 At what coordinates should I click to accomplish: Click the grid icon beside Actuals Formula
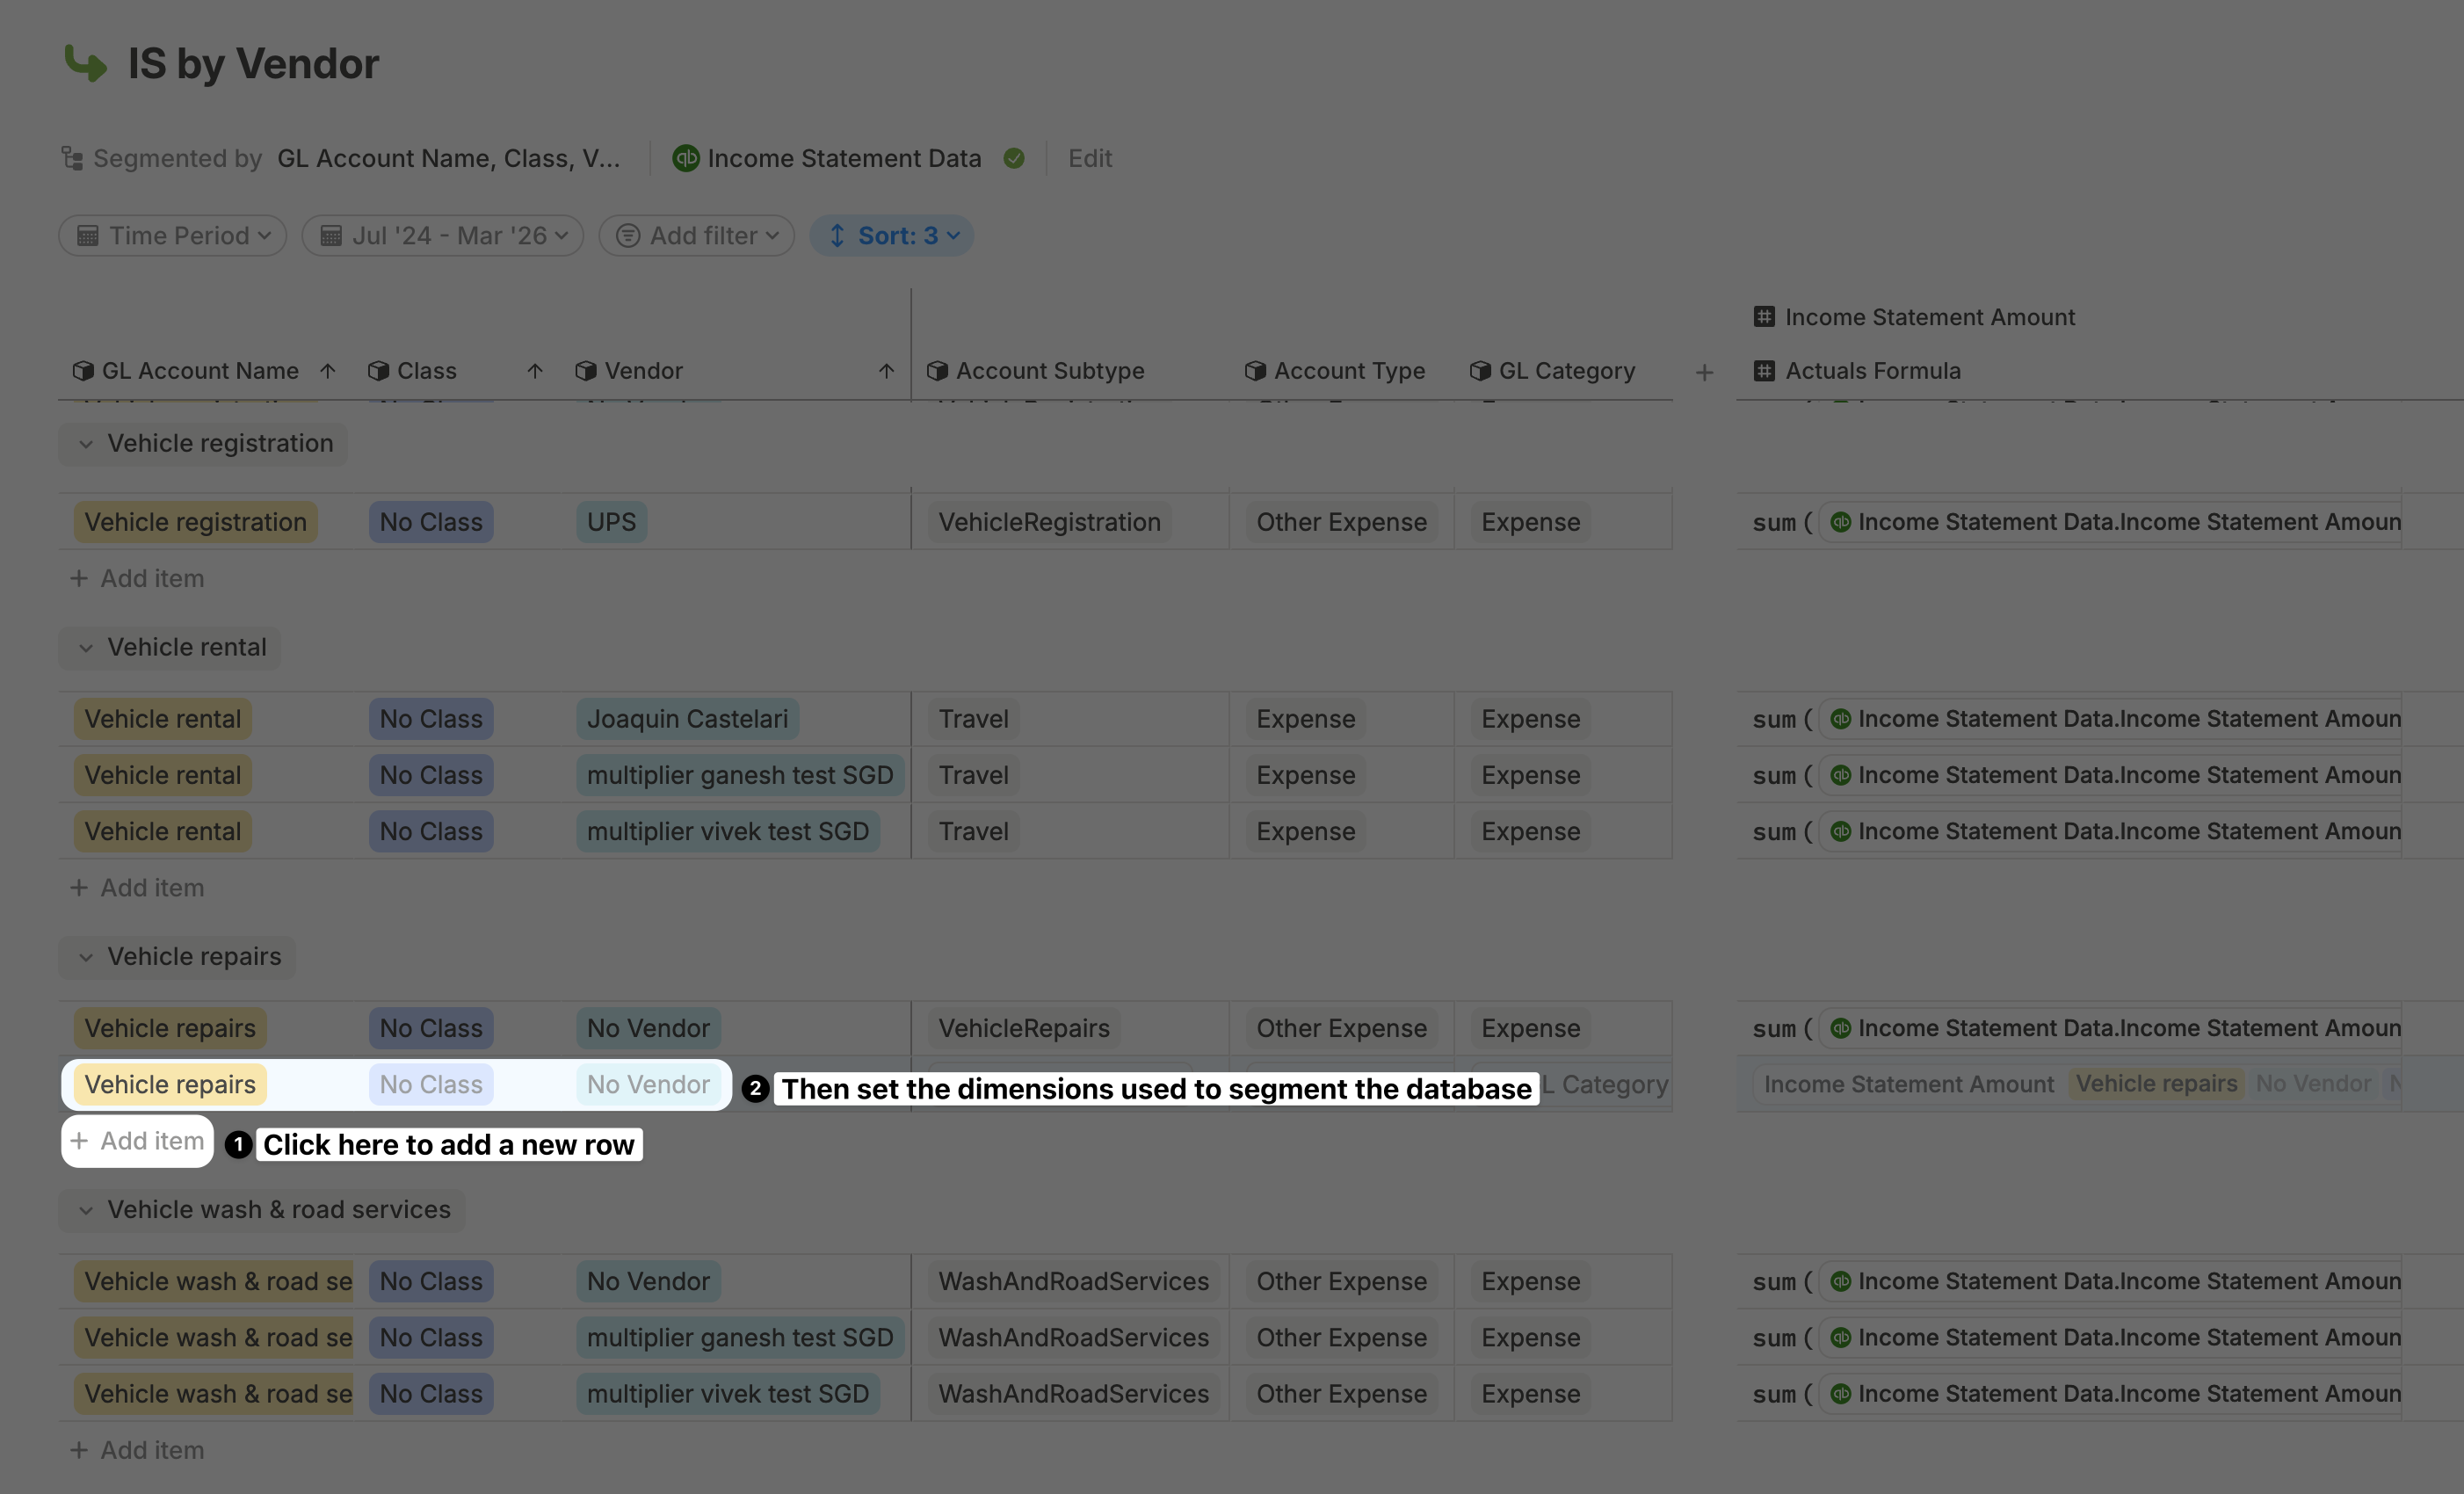pos(1765,371)
